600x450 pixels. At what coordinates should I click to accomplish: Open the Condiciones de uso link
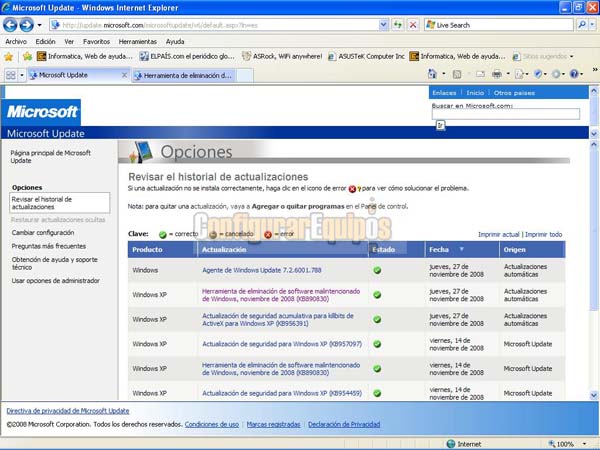click(x=212, y=424)
